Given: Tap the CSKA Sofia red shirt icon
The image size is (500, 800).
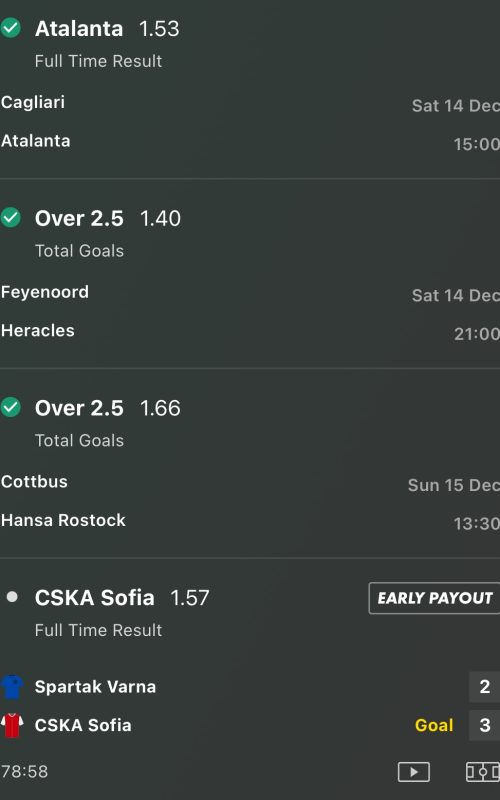Looking at the screenshot, I should (12, 725).
